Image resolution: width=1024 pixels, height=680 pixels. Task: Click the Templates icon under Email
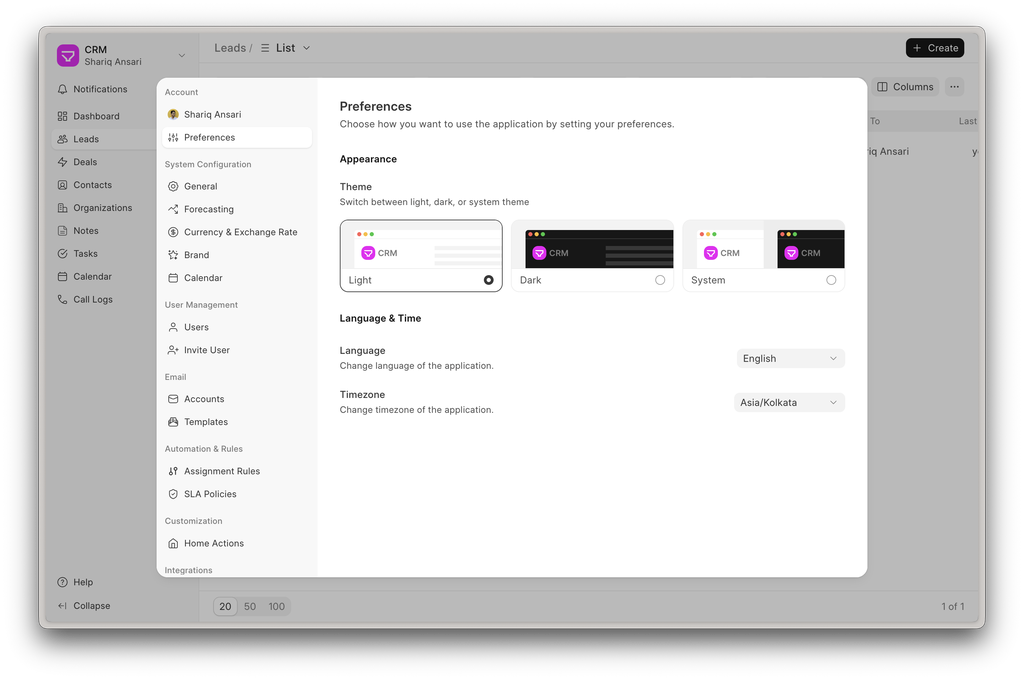point(173,422)
